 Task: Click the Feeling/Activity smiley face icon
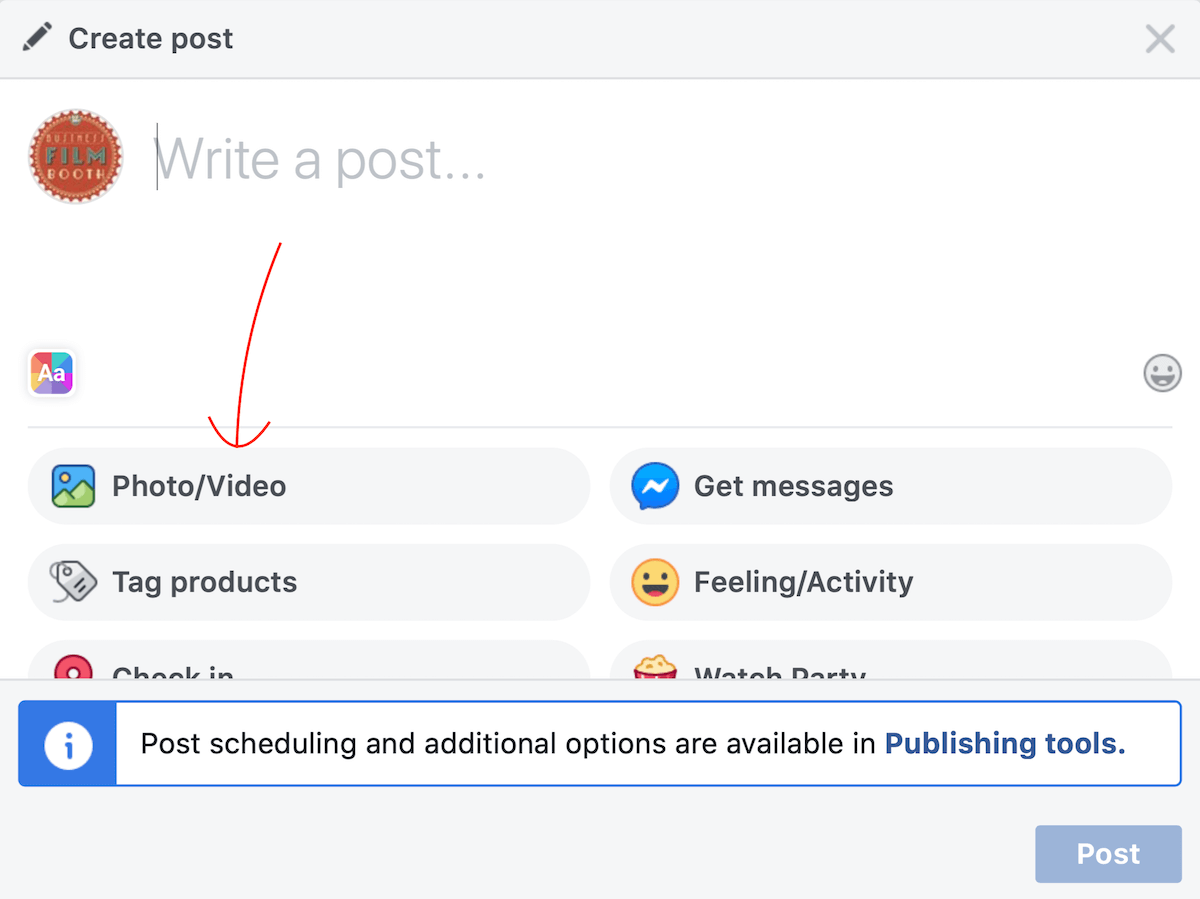pos(655,582)
